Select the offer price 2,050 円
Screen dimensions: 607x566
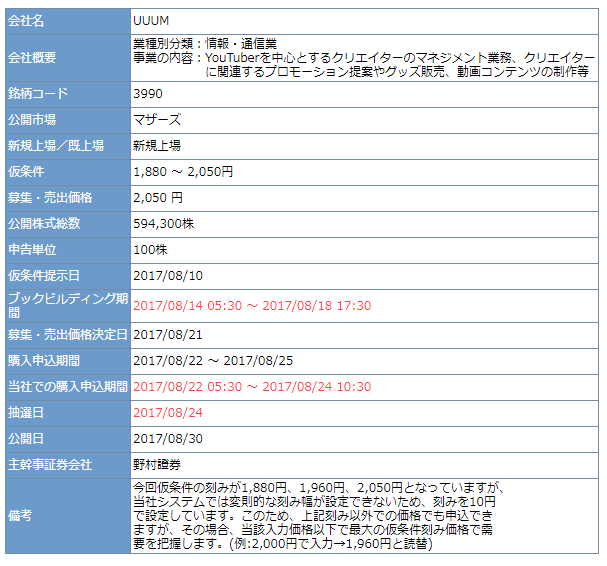[158, 197]
